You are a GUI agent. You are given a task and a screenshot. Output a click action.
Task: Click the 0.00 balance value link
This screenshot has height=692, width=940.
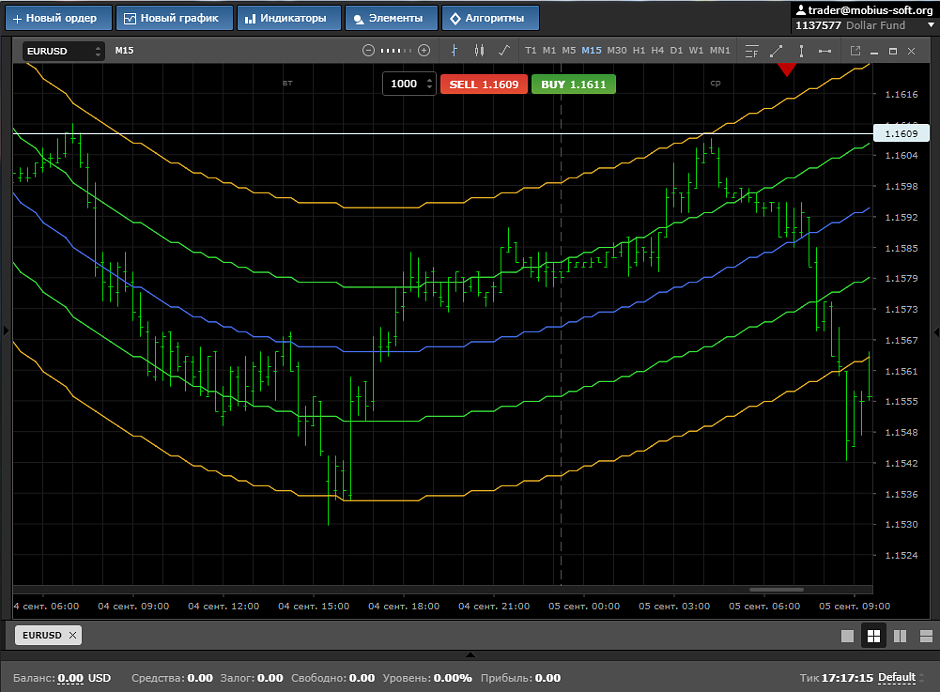[x=70, y=678]
